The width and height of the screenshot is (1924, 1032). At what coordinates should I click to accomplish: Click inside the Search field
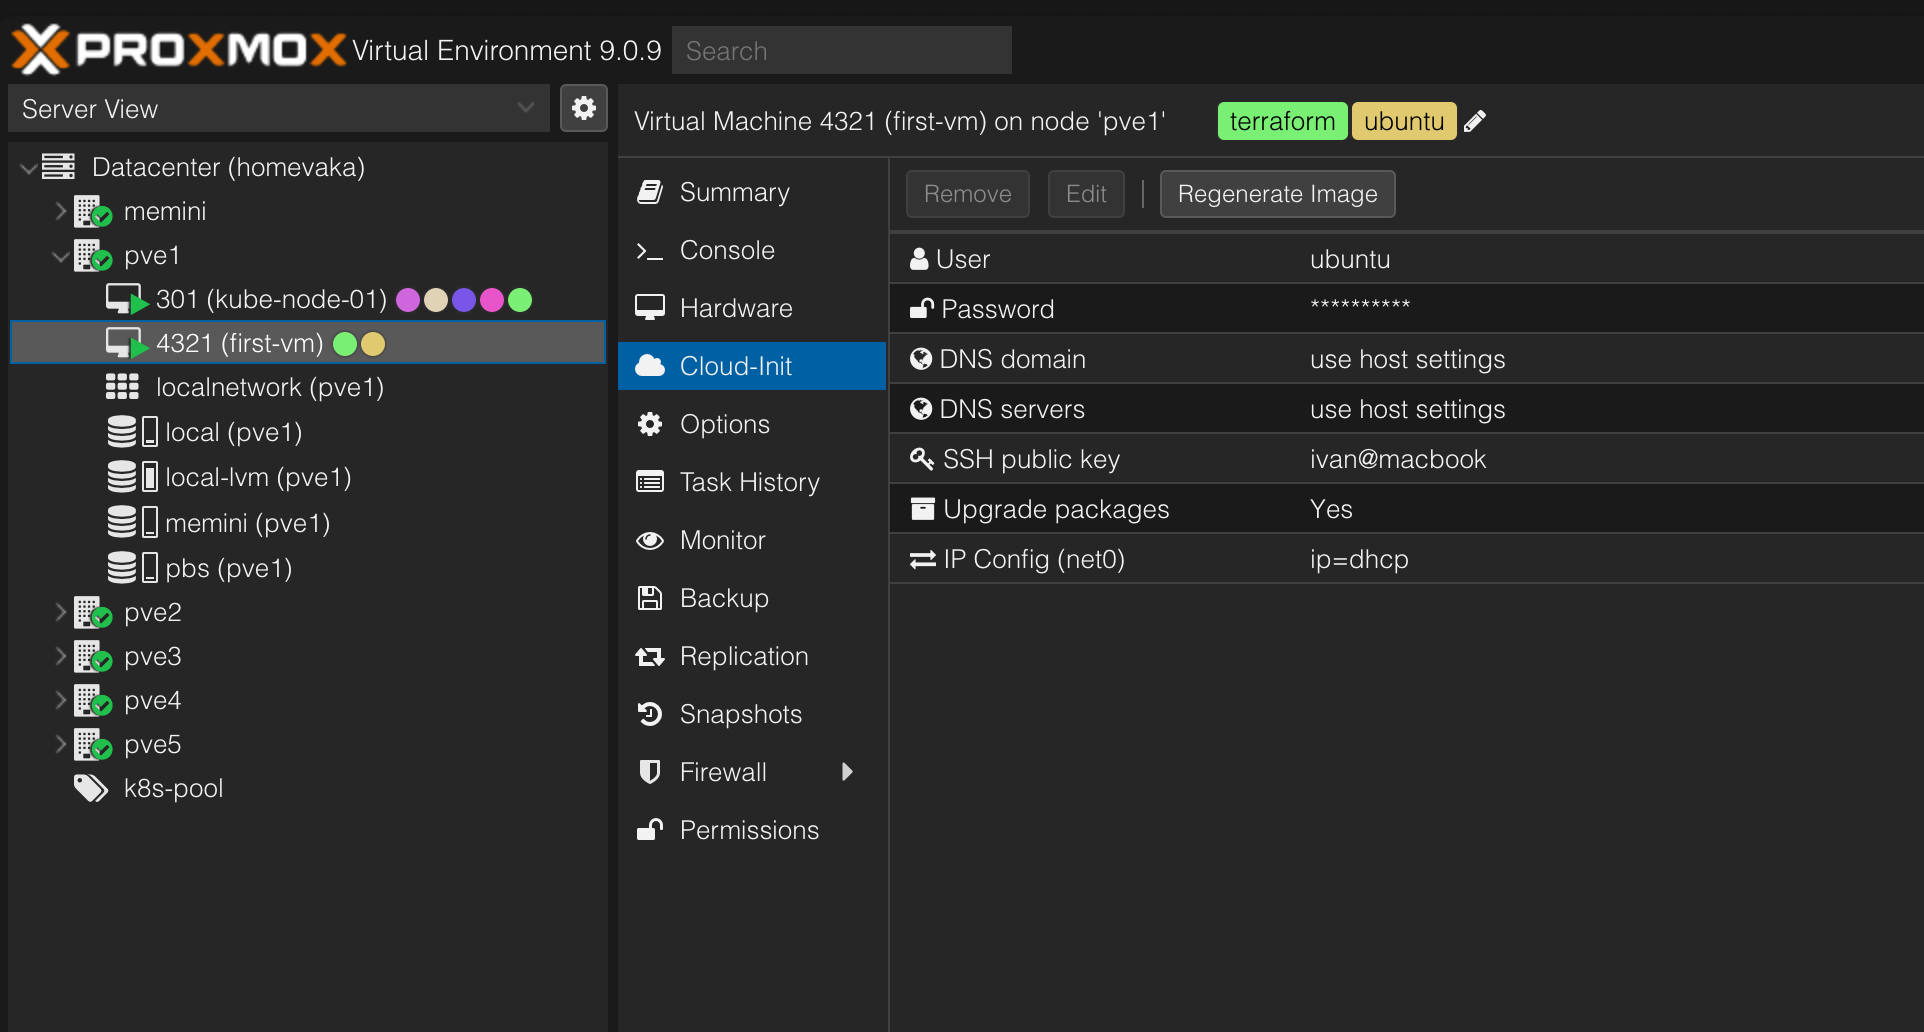tap(841, 50)
